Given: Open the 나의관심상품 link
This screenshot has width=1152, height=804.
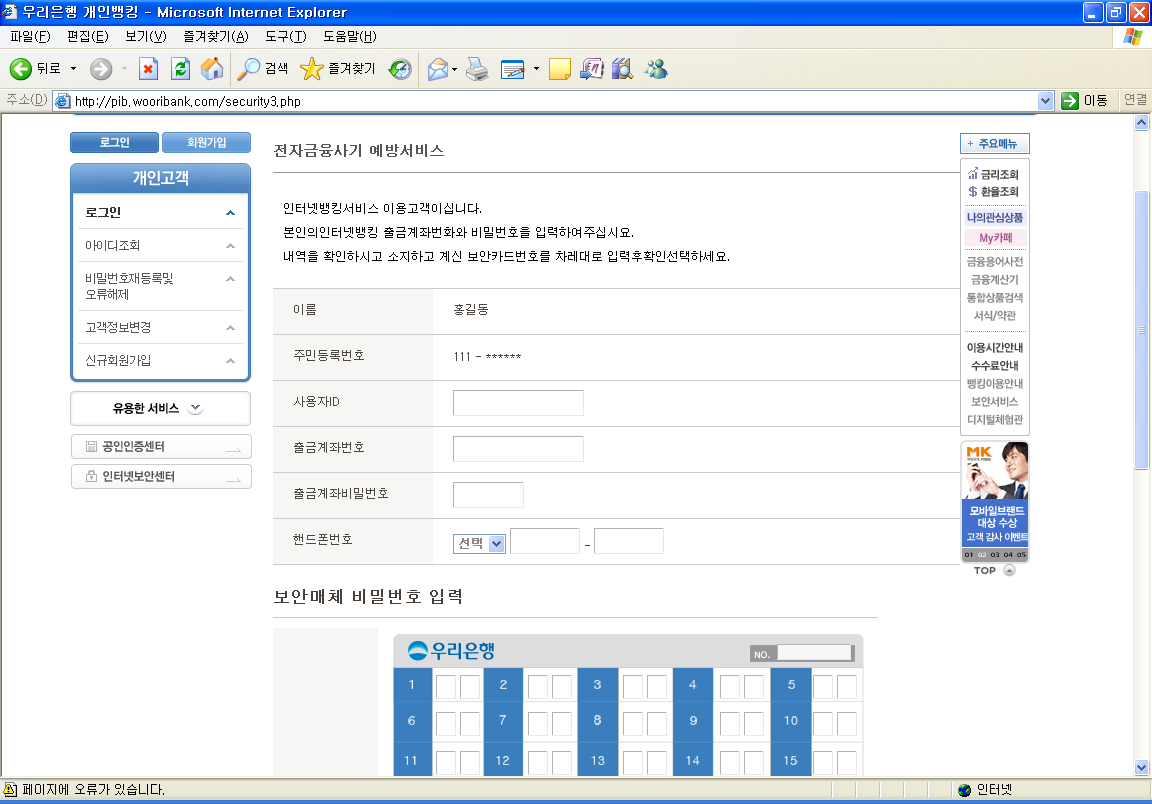Looking at the screenshot, I should pos(994,218).
